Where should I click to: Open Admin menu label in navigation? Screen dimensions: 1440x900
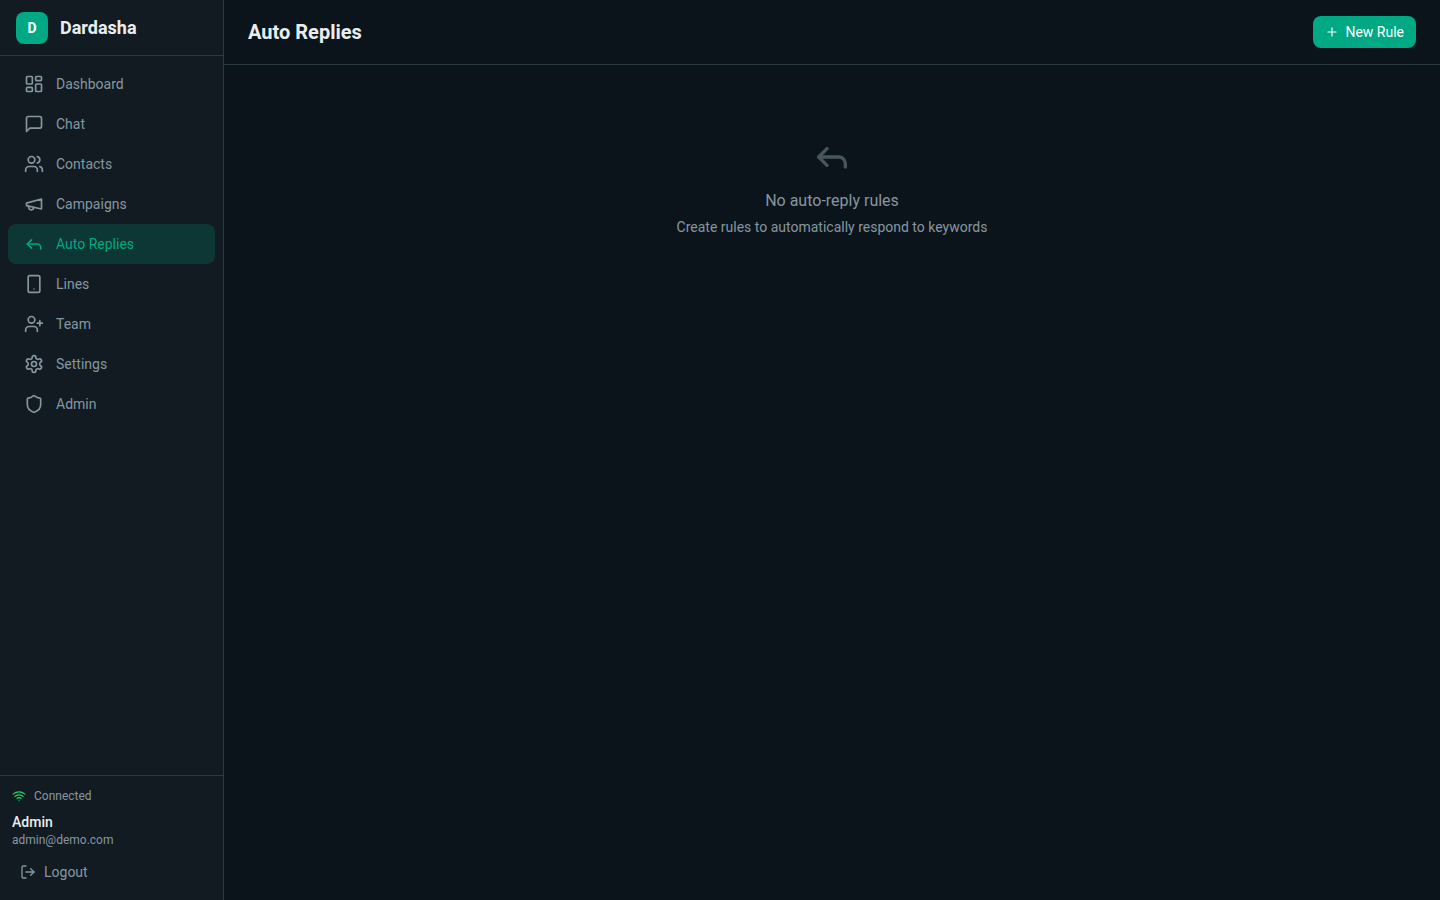(76, 404)
